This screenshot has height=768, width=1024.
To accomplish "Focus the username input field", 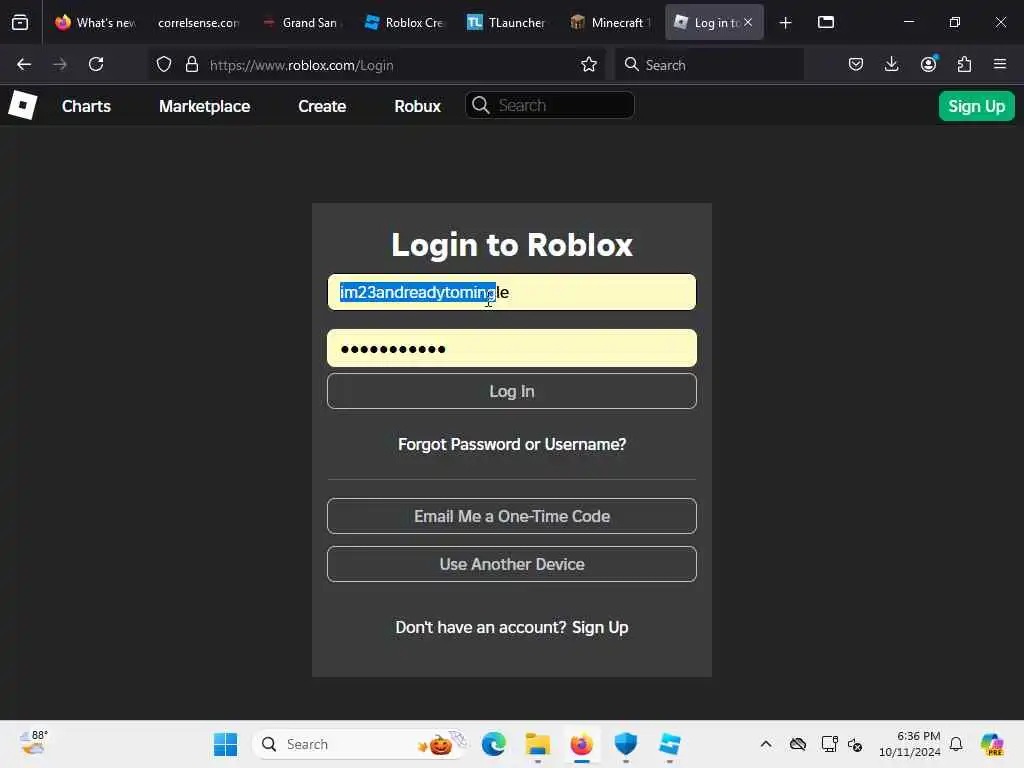I will (x=511, y=292).
